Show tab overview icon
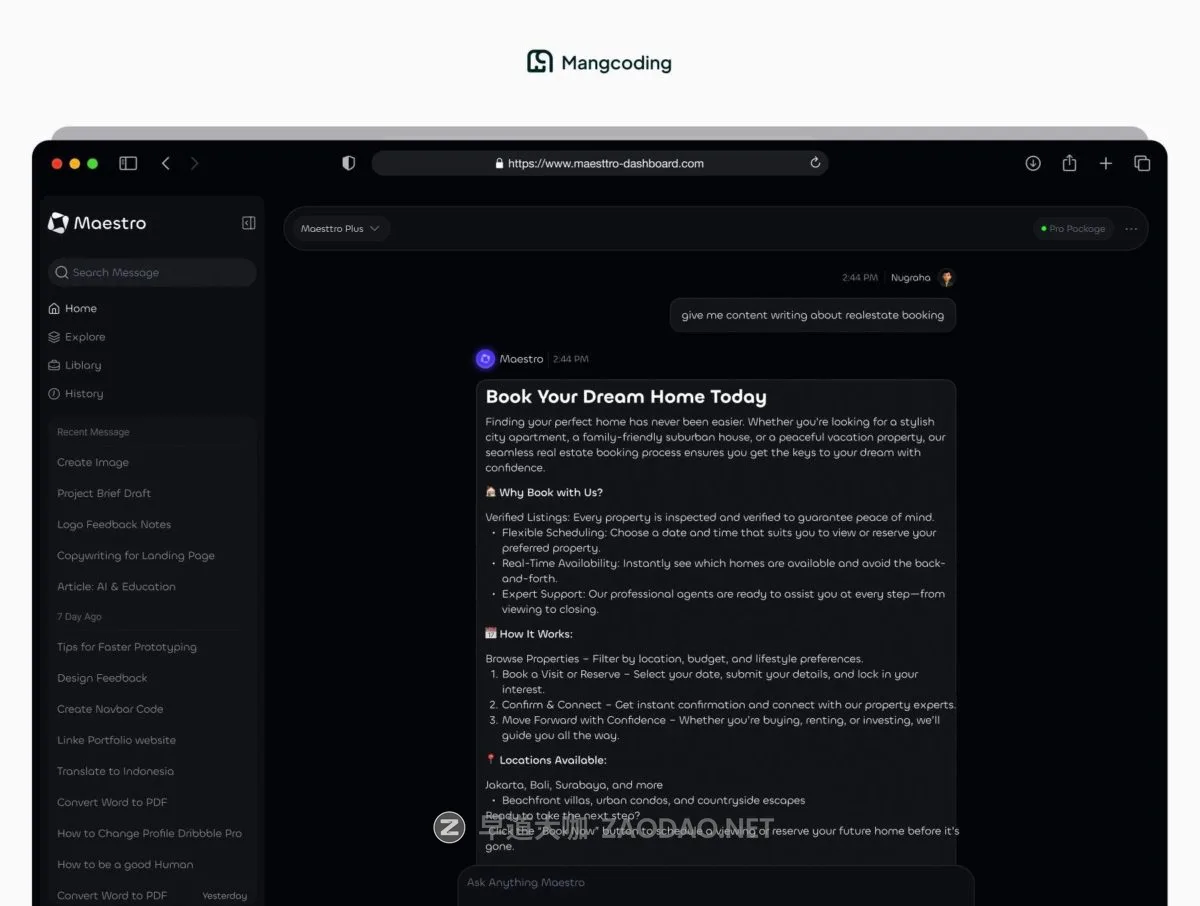This screenshot has height=906, width=1200. pyautogui.click(x=1141, y=163)
